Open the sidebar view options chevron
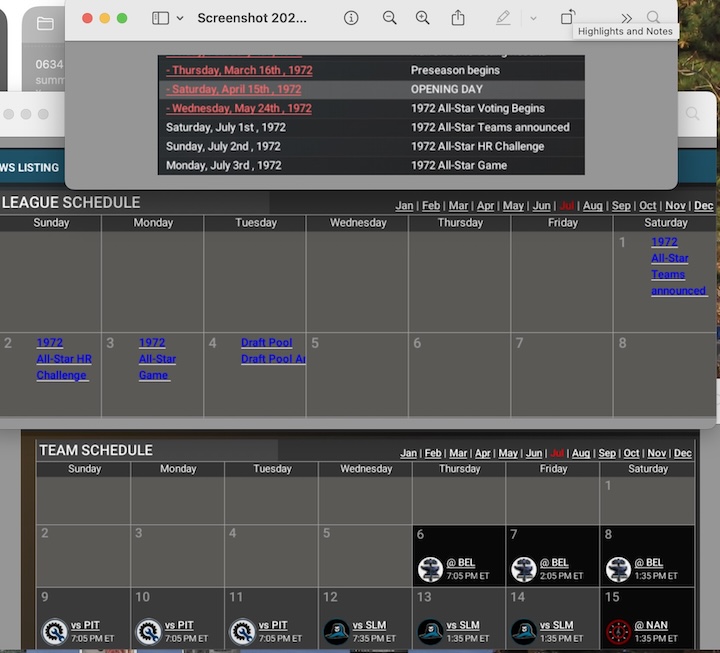The height and width of the screenshot is (653, 720). [x=180, y=18]
